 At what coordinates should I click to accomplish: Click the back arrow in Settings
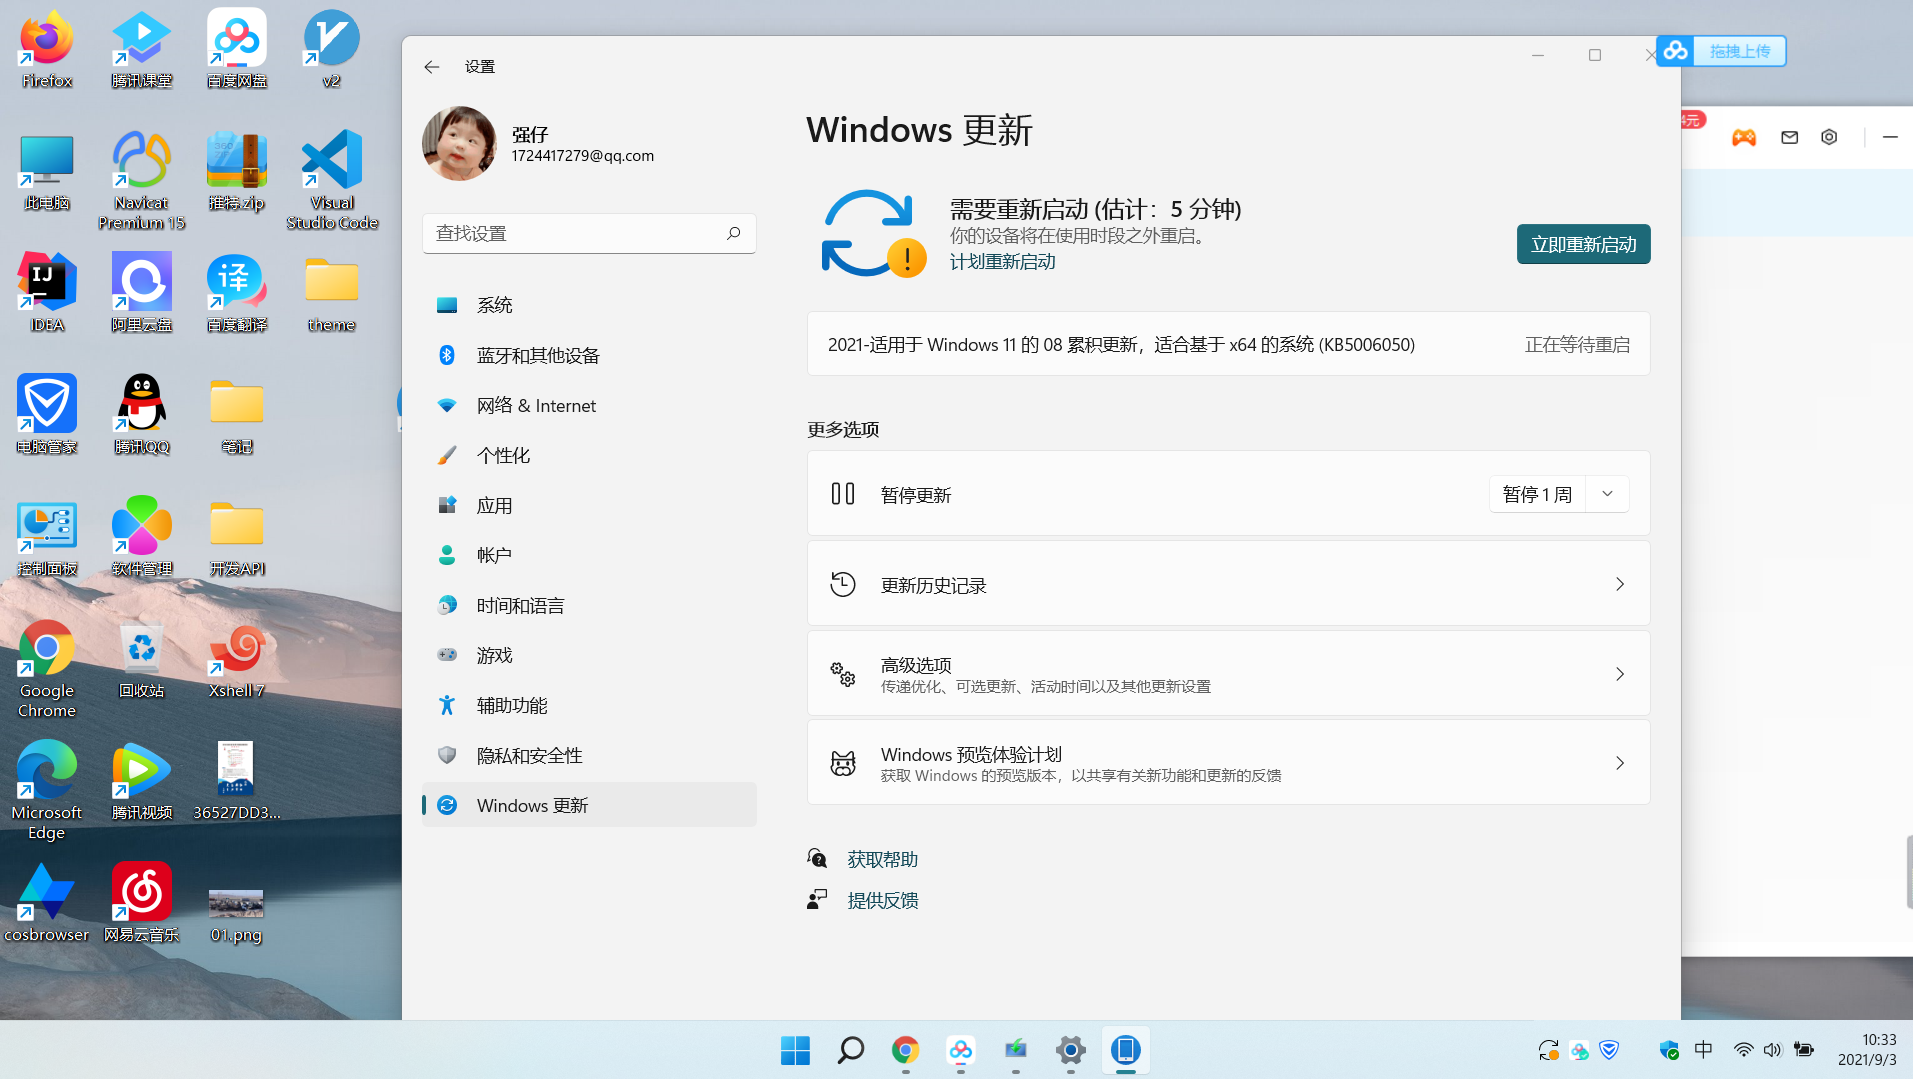(x=432, y=67)
